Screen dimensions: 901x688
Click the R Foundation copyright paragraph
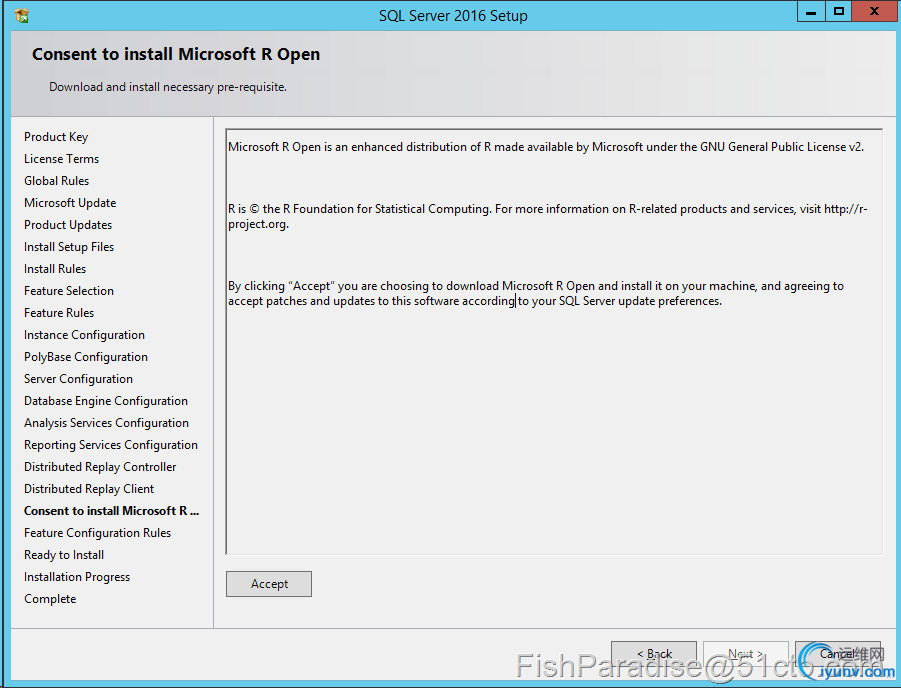click(x=548, y=216)
